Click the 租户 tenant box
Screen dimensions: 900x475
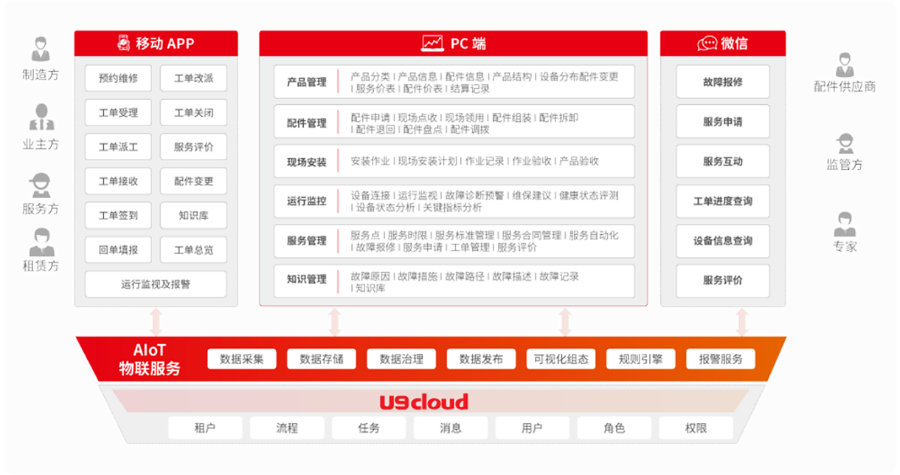tap(205, 428)
